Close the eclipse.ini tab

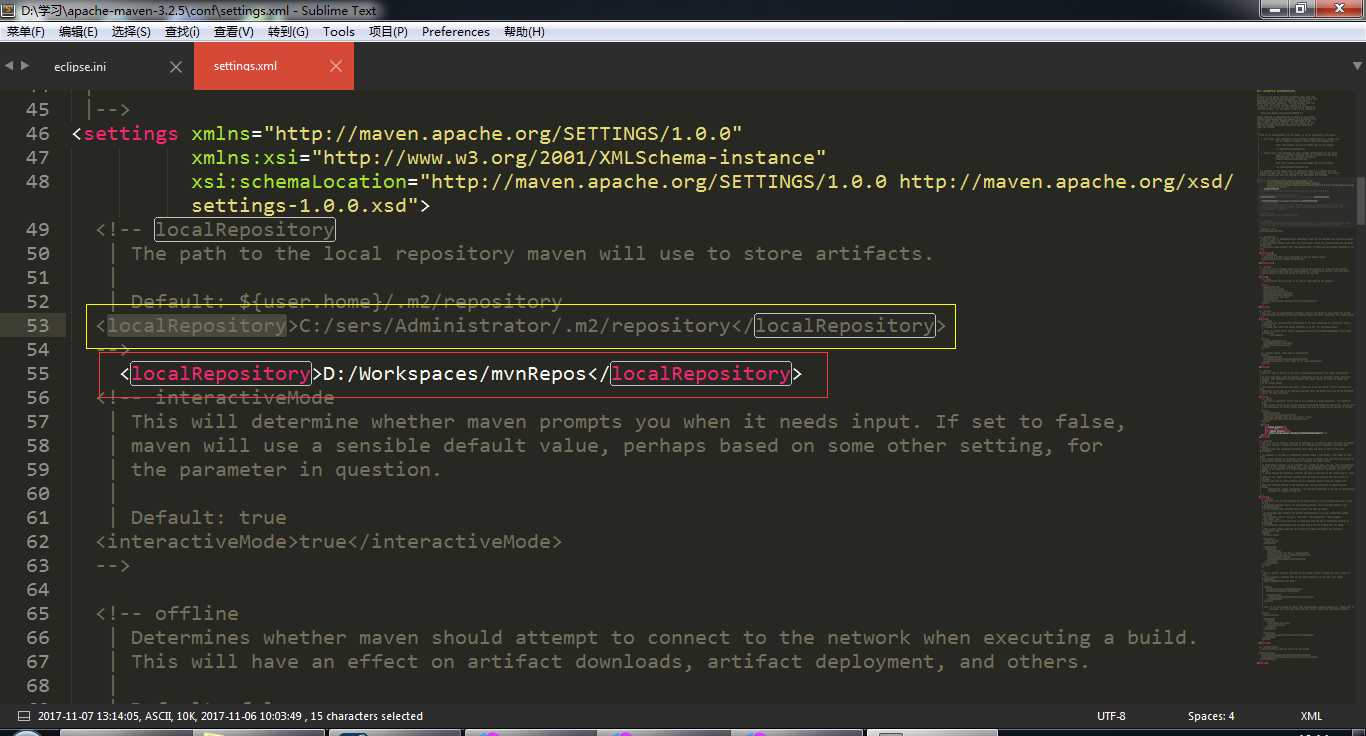(x=176, y=67)
